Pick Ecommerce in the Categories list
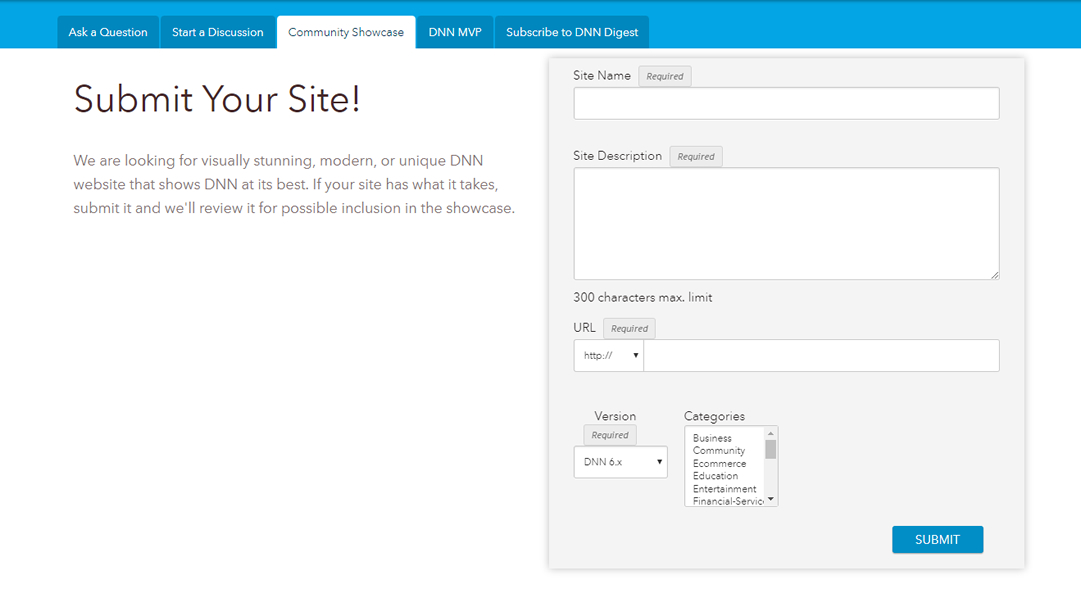 tap(719, 464)
